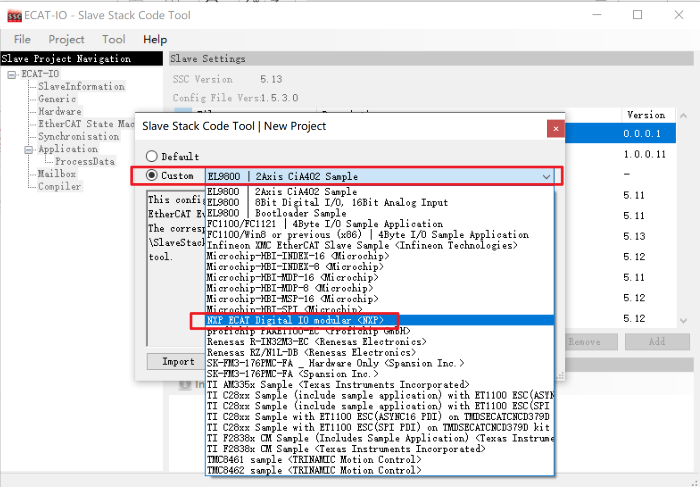
Task: Select the Custom radio button
Action: [152, 176]
